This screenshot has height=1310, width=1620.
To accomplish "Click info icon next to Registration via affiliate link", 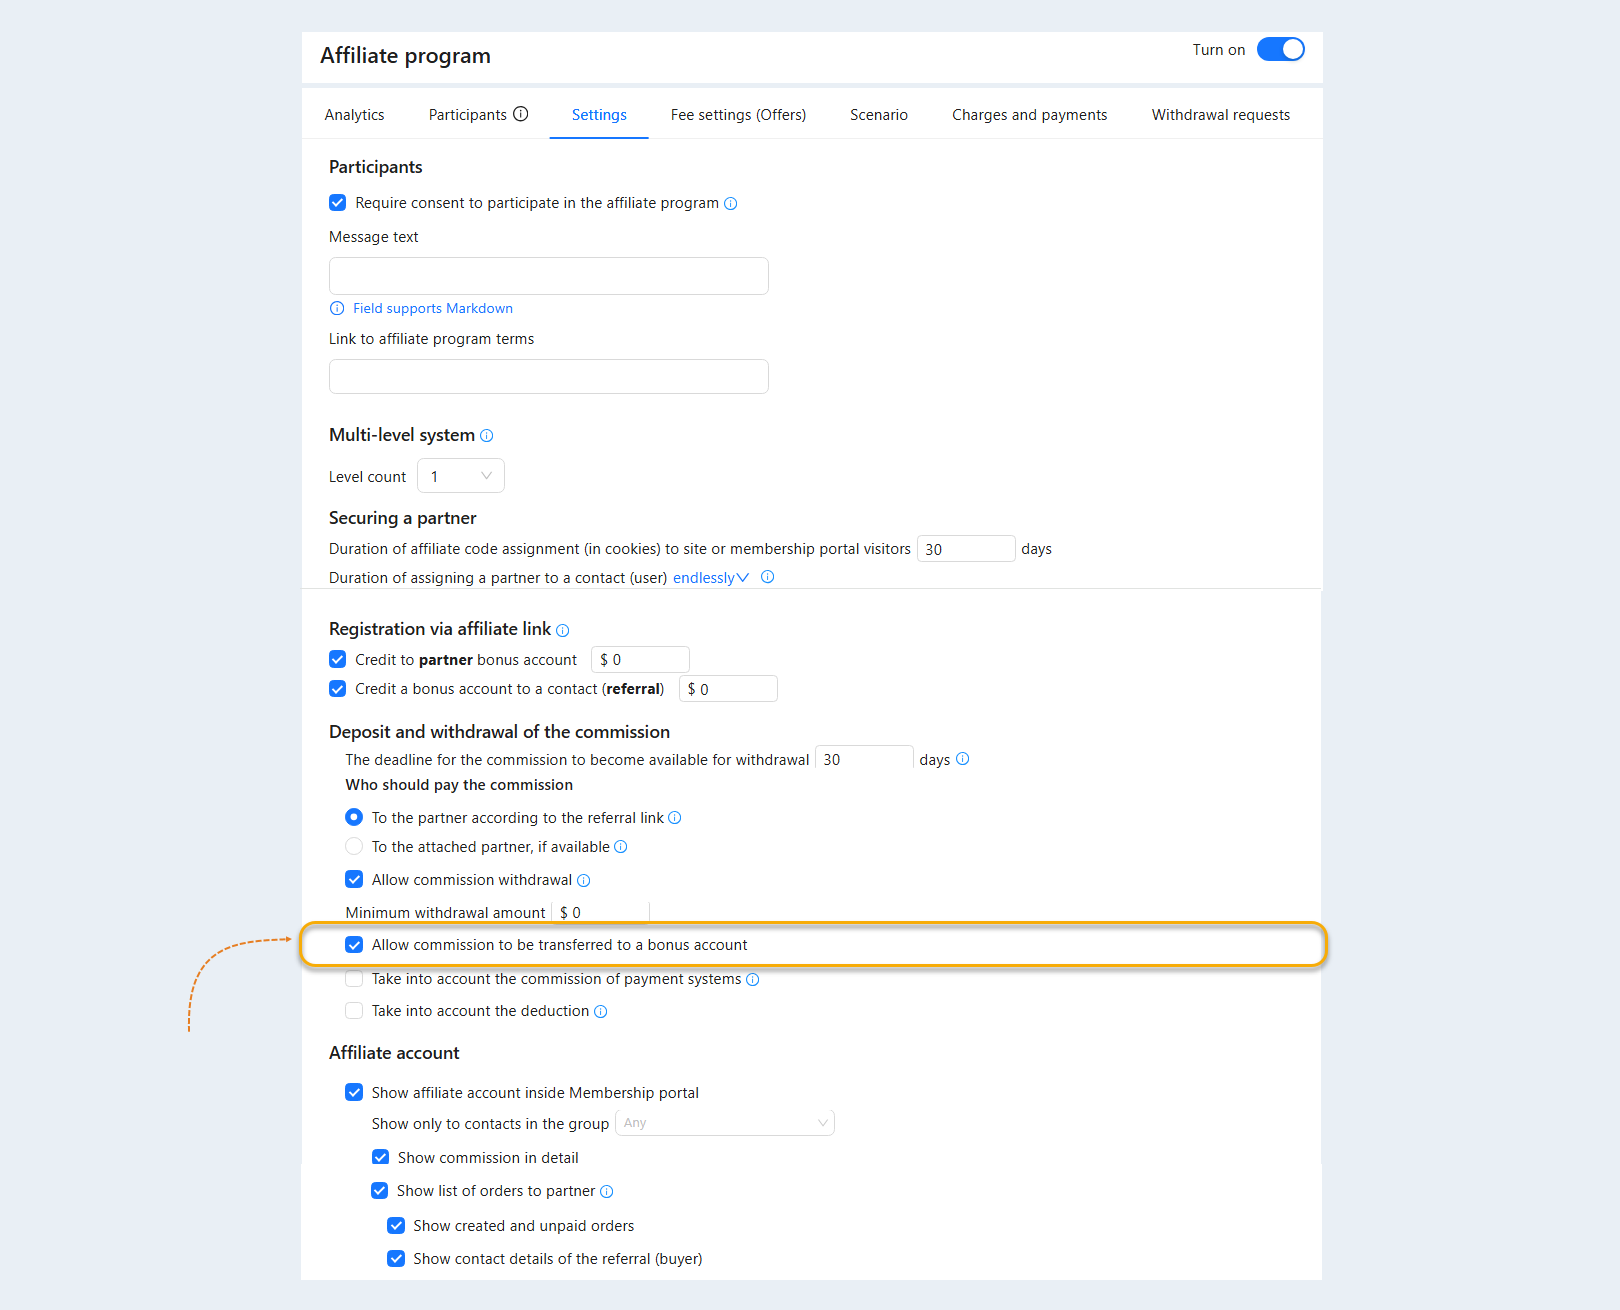I will pyautogui.click(x=563, y=630).
